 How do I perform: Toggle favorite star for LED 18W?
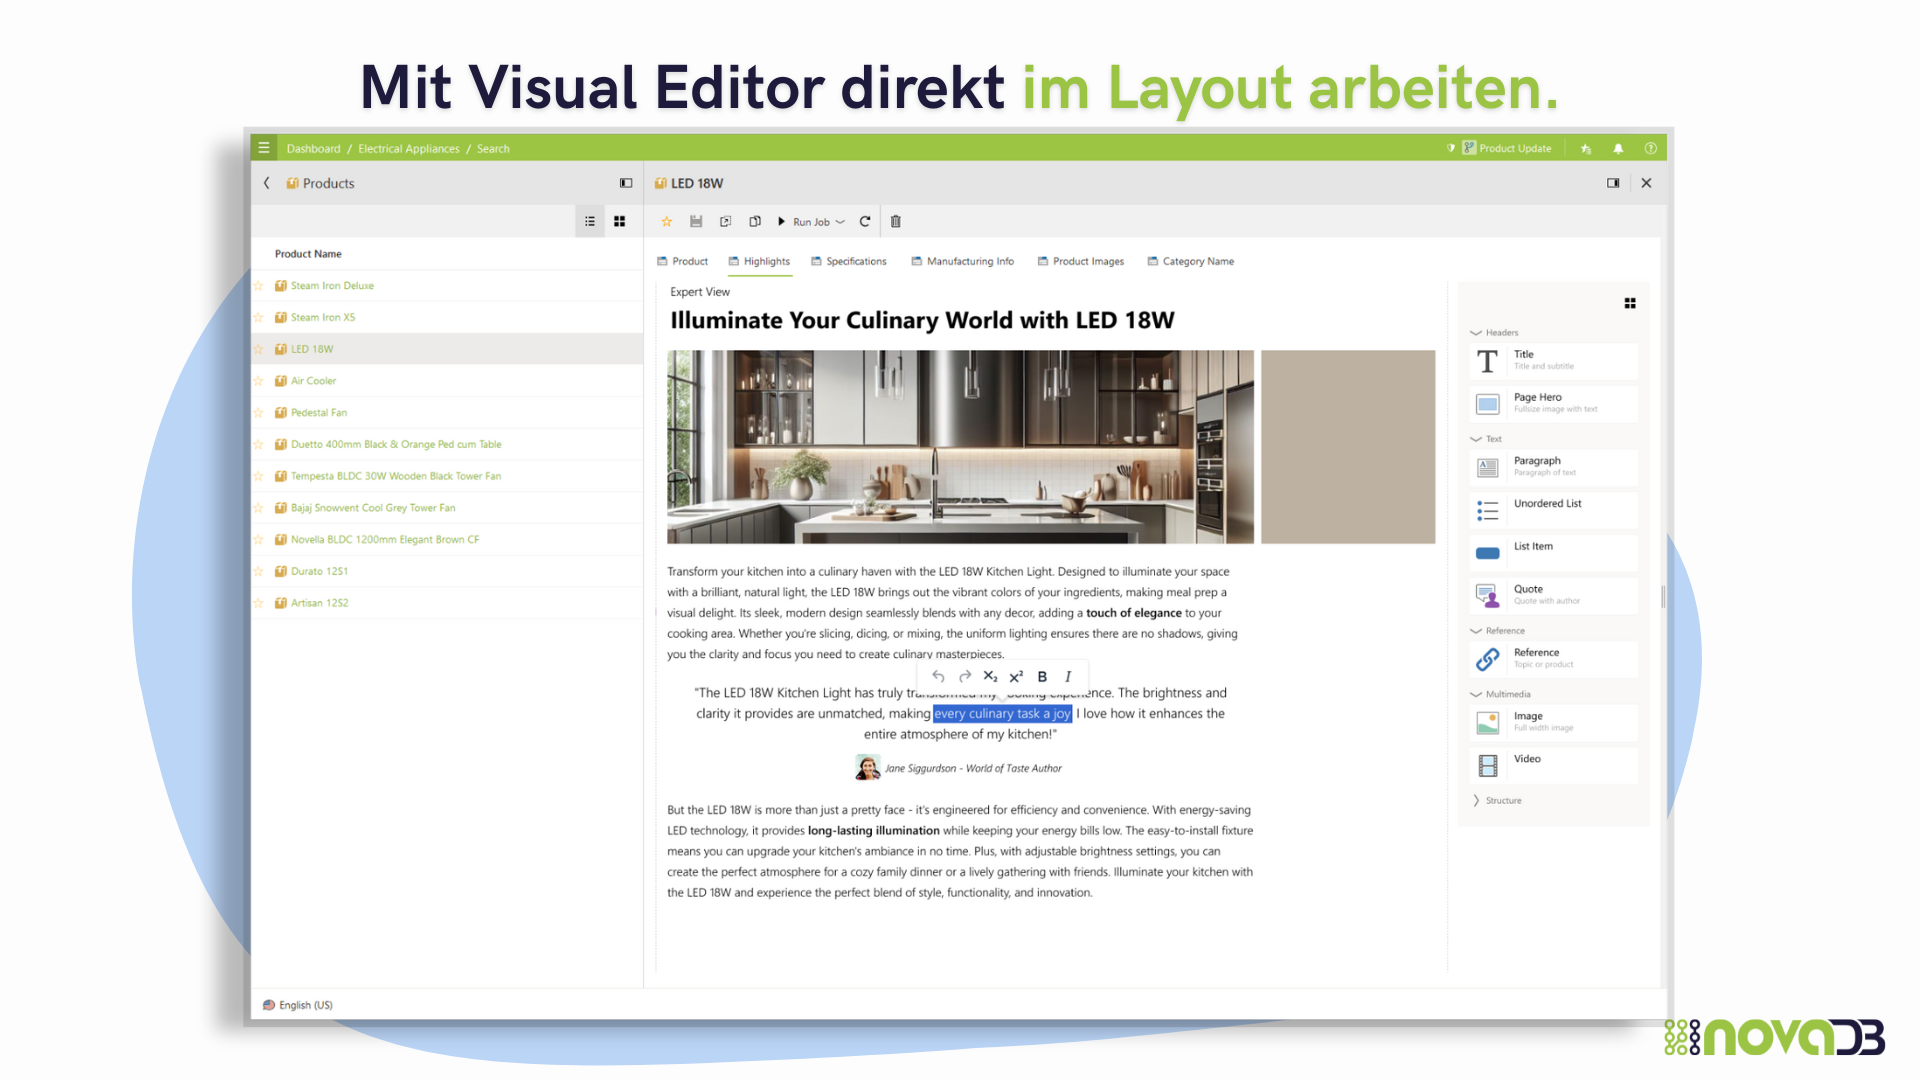click(x=666, y=221)
